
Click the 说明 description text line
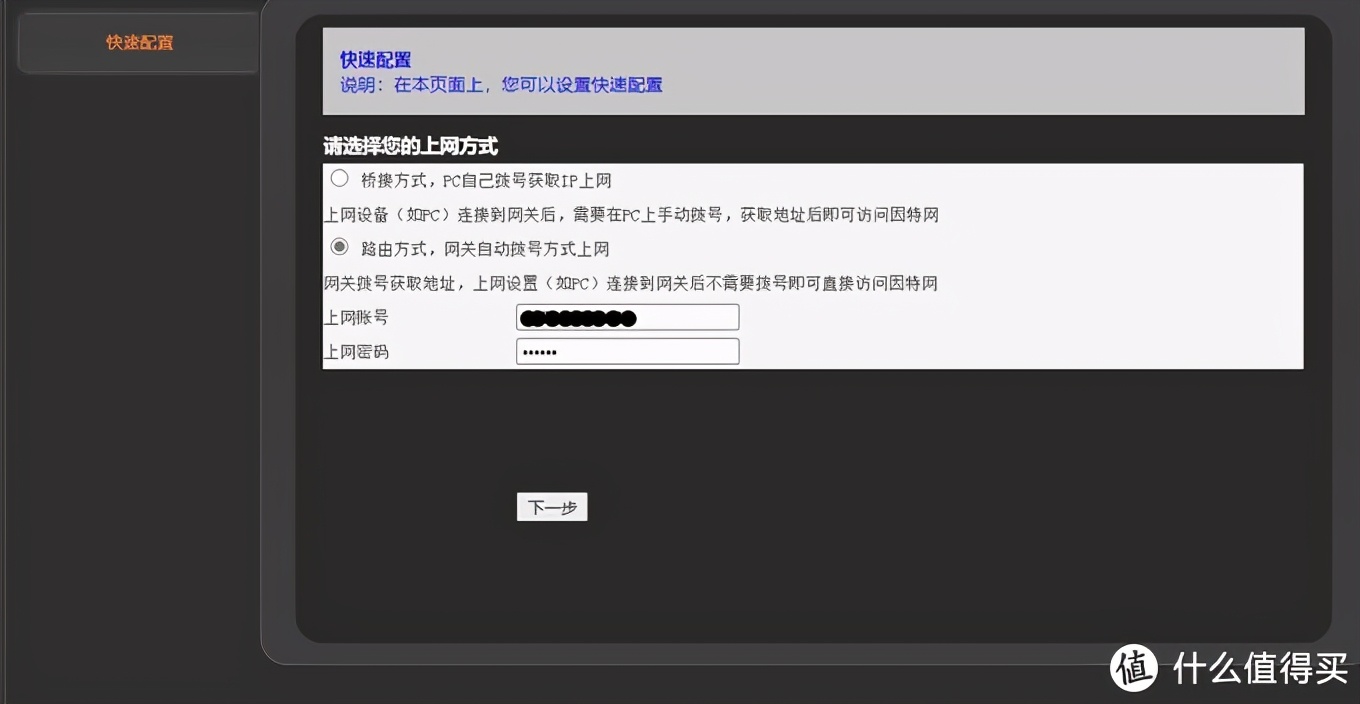coord(500,85)
